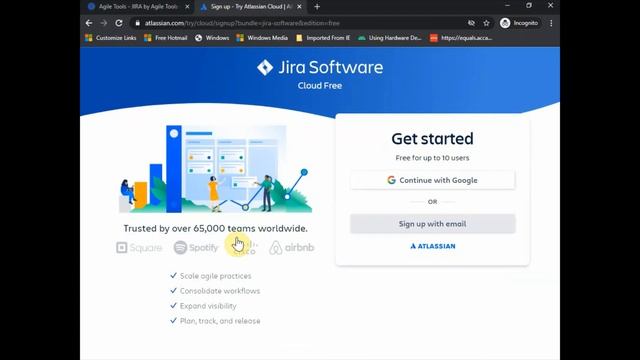640x360 pixels.
Task: Open the Incognito profile indicator
Action: click(x=519, y=23)
